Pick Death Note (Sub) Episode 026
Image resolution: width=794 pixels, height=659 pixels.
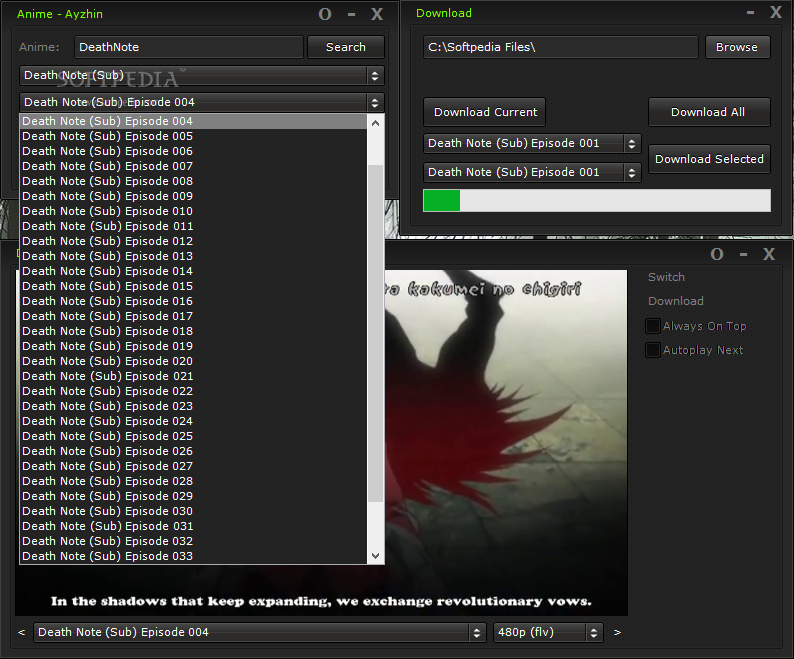tap(193, 451)
